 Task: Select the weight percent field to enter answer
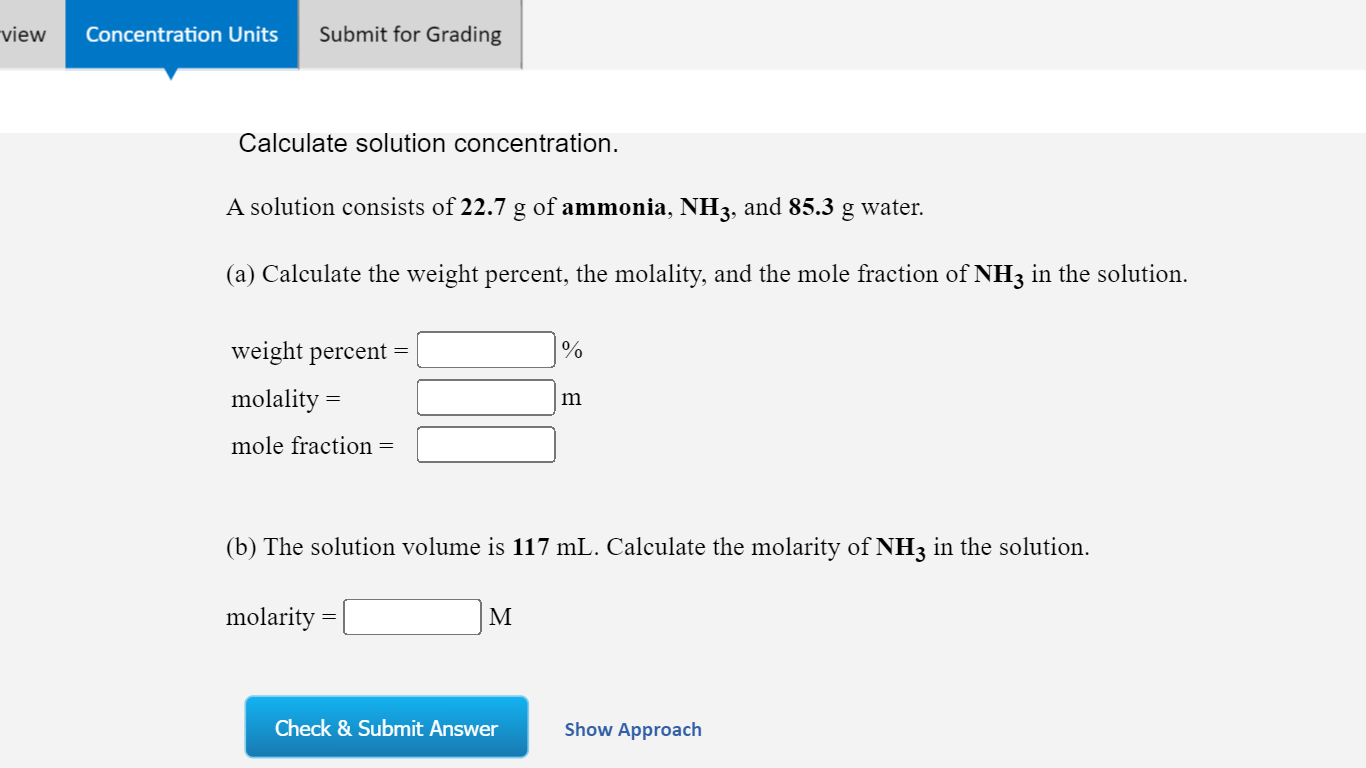(485, 349)
